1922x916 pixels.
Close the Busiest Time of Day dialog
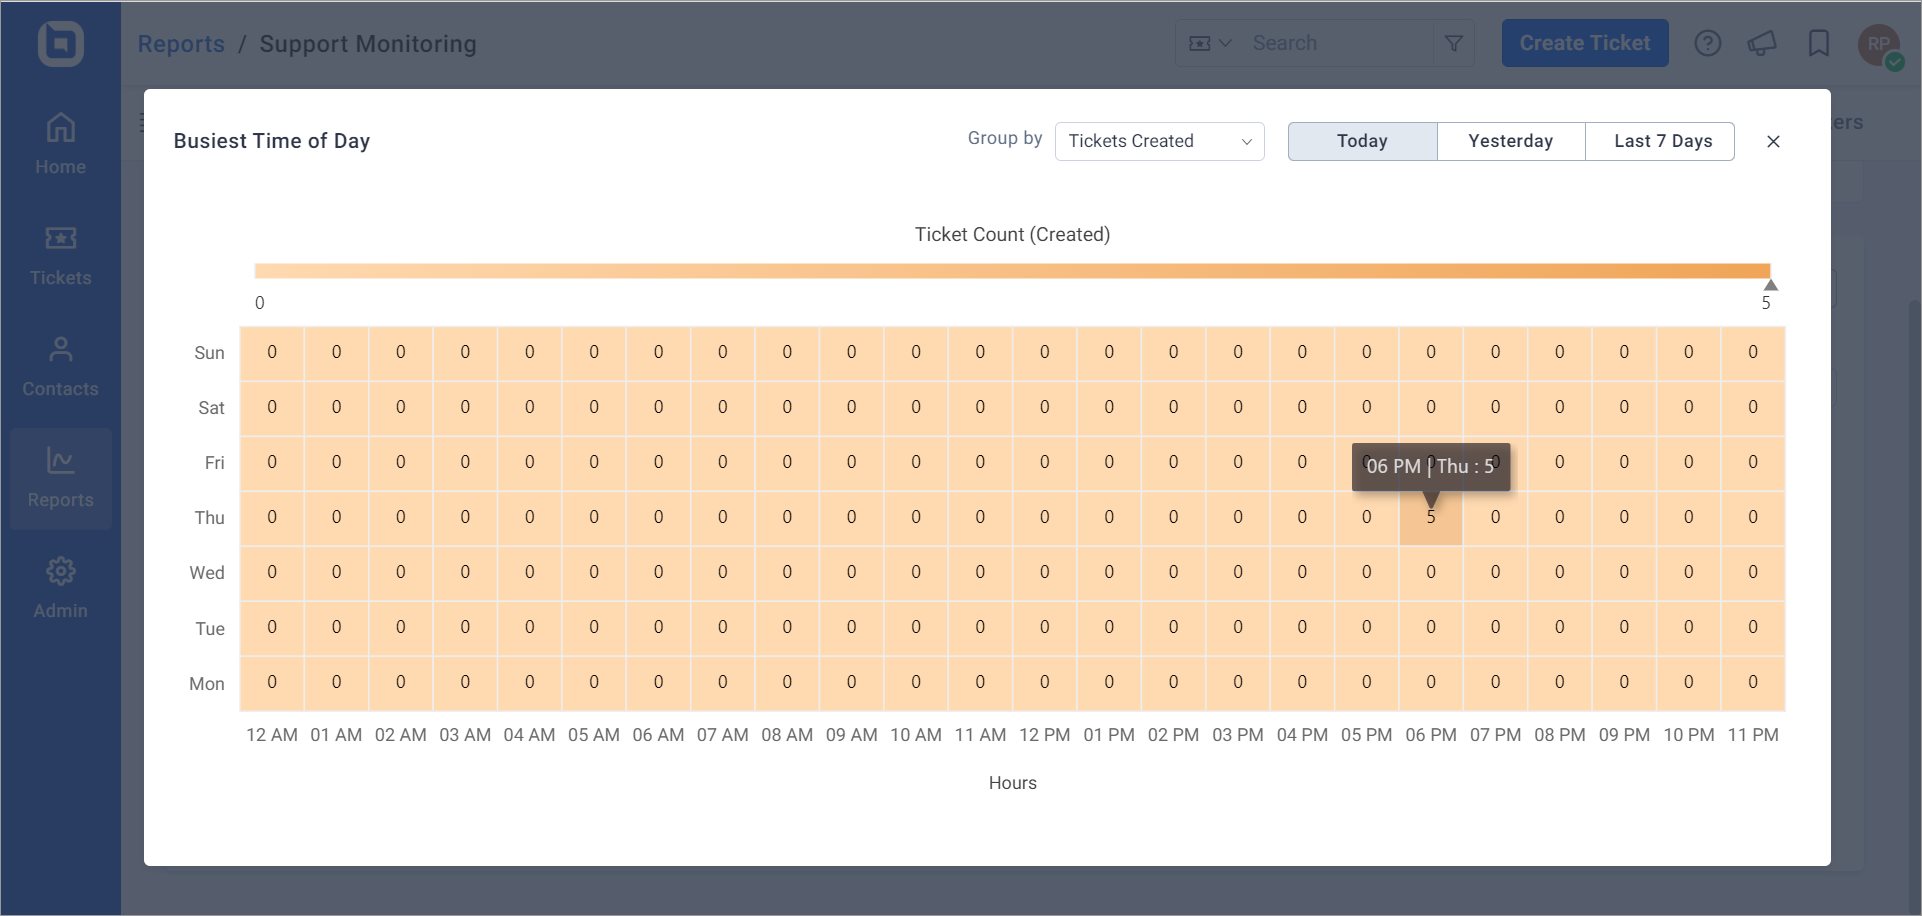[x=1773, y=141]
